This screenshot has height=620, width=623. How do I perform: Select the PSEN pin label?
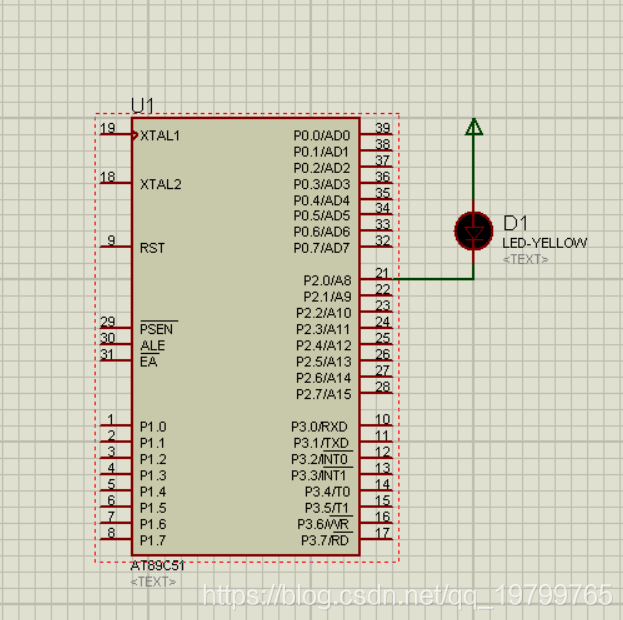pyautogui.click(x=157, y=329)
